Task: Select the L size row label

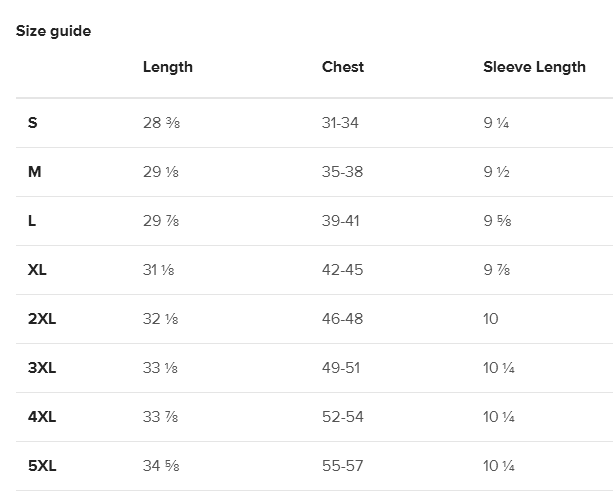Action: point(33,221)
